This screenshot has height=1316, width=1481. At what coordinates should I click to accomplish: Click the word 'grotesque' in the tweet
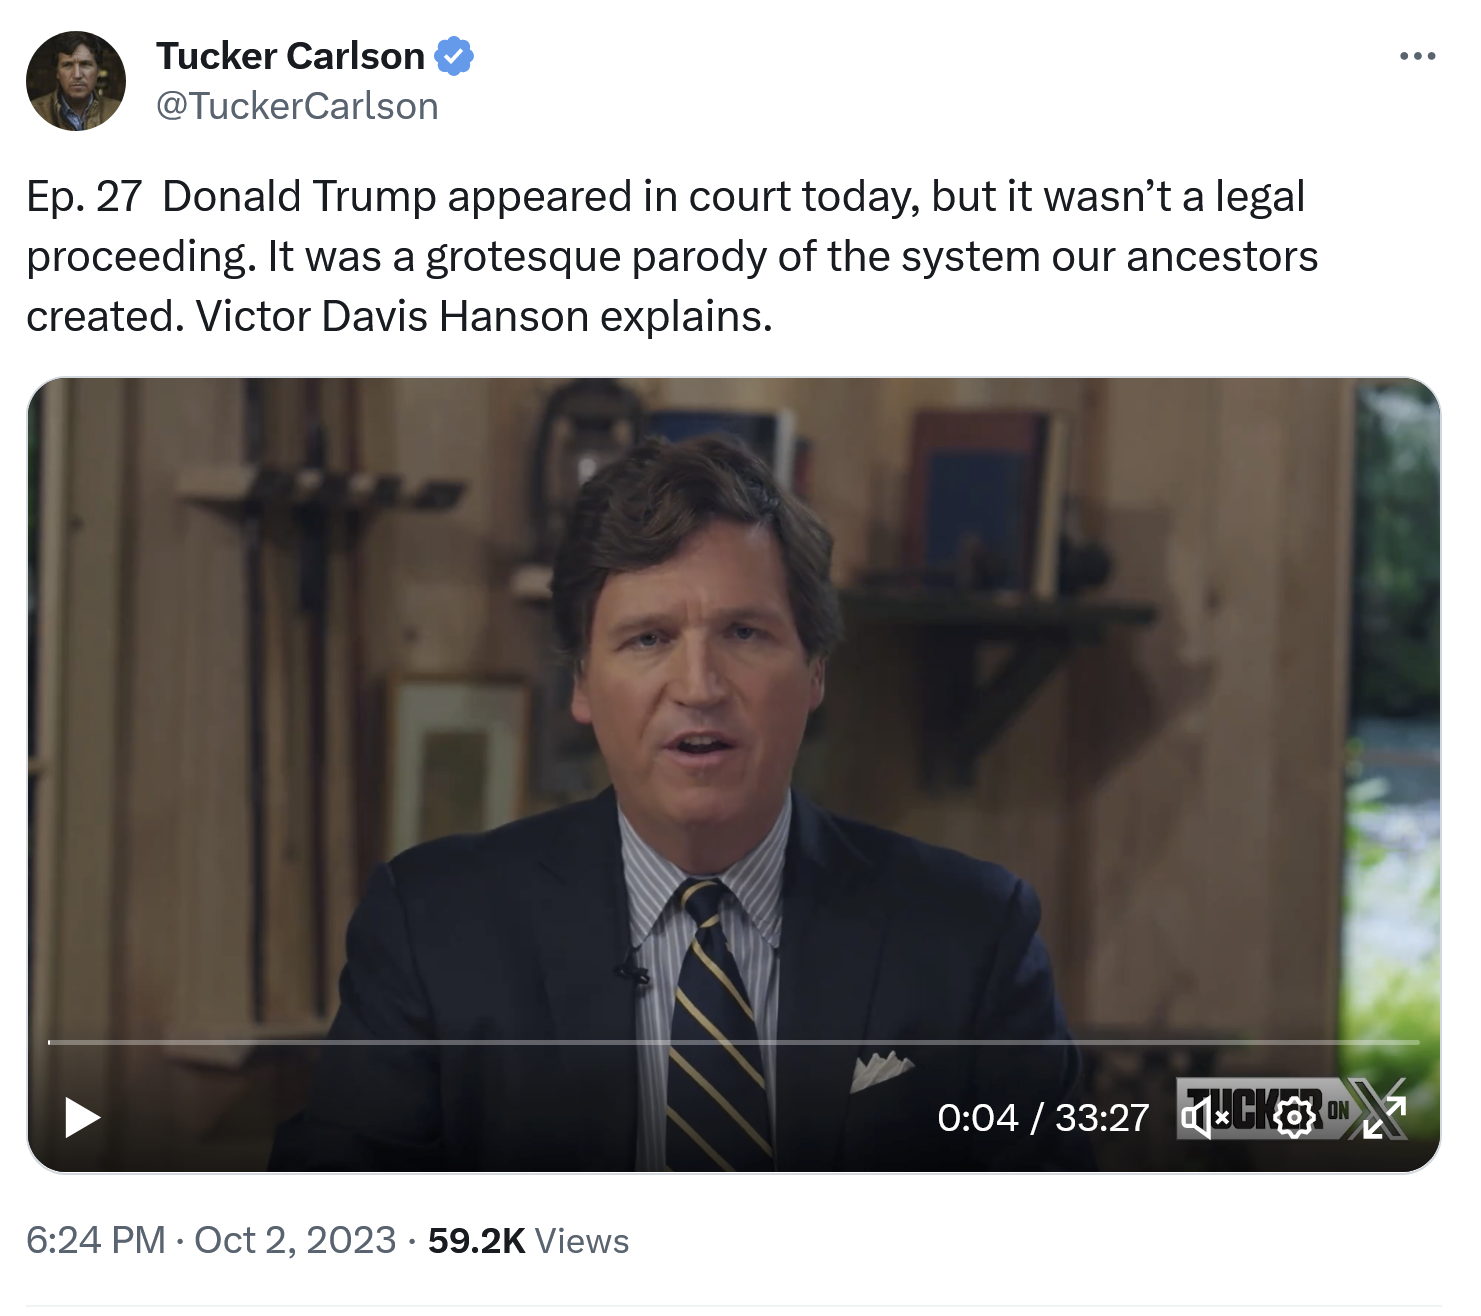523,257
